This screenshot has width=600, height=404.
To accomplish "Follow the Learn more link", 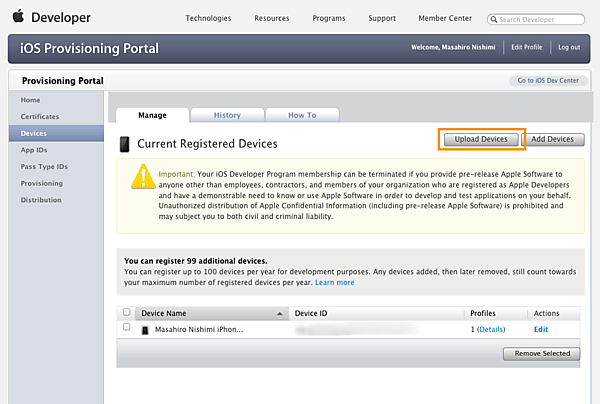I will tap(335, 282).
